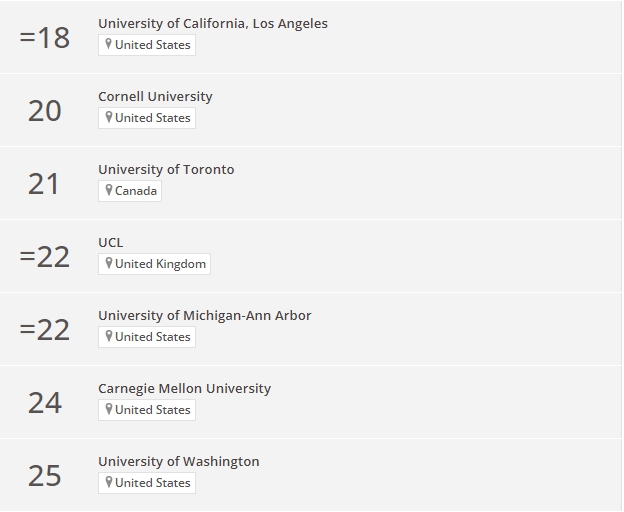The width and height of the screenshot is (624, 512).
Task: Select Carnegie Mellon University title
Action: pyautogui.click(x=184, y=388)
